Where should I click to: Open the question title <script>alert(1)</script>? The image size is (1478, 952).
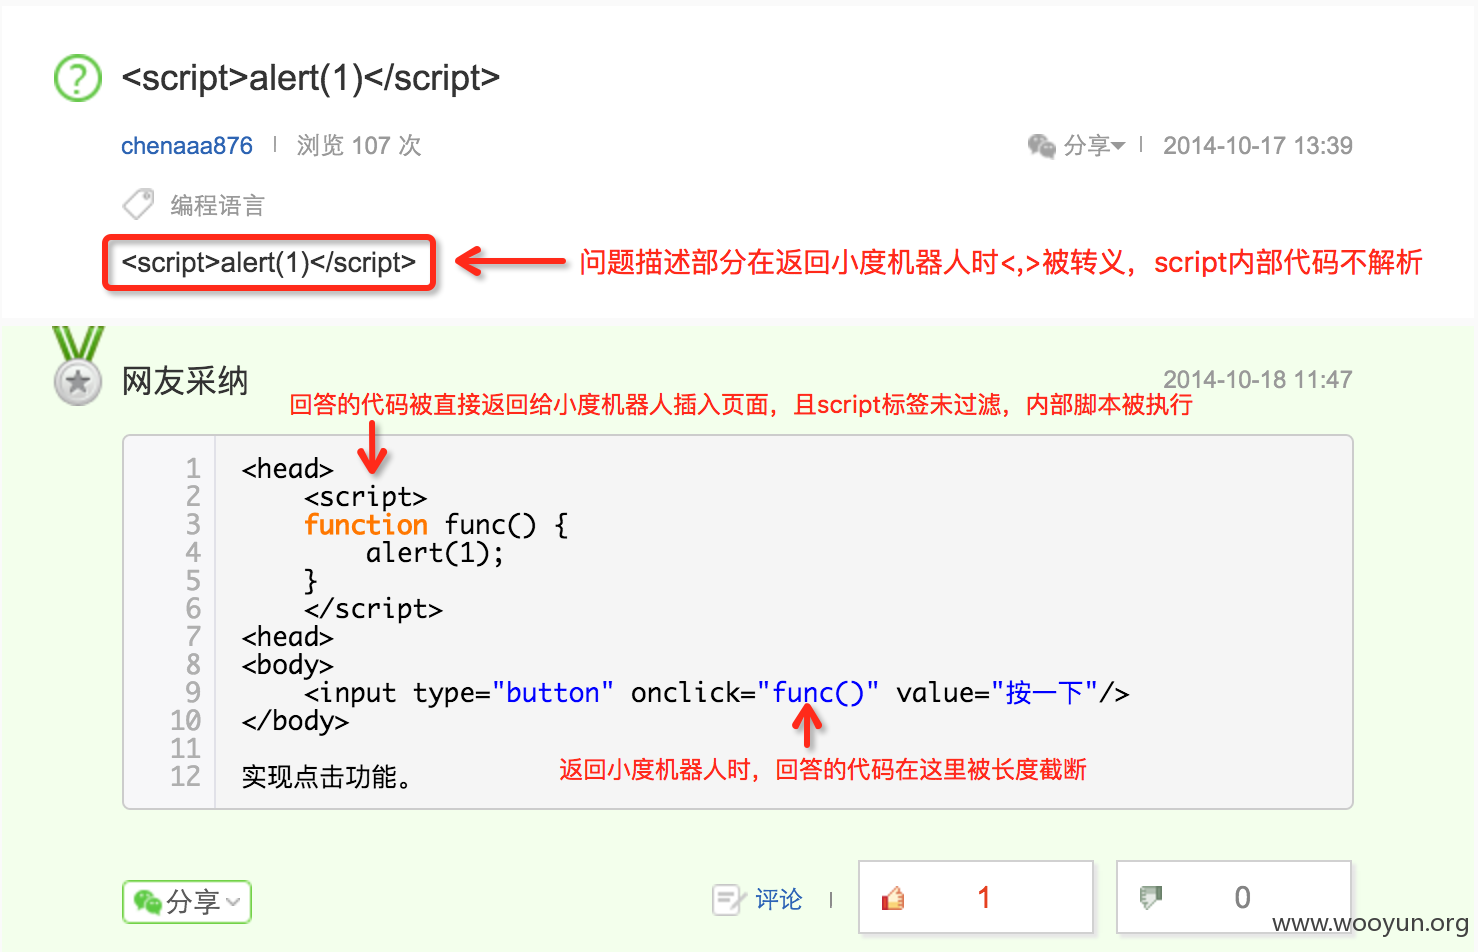click(310, 78)
